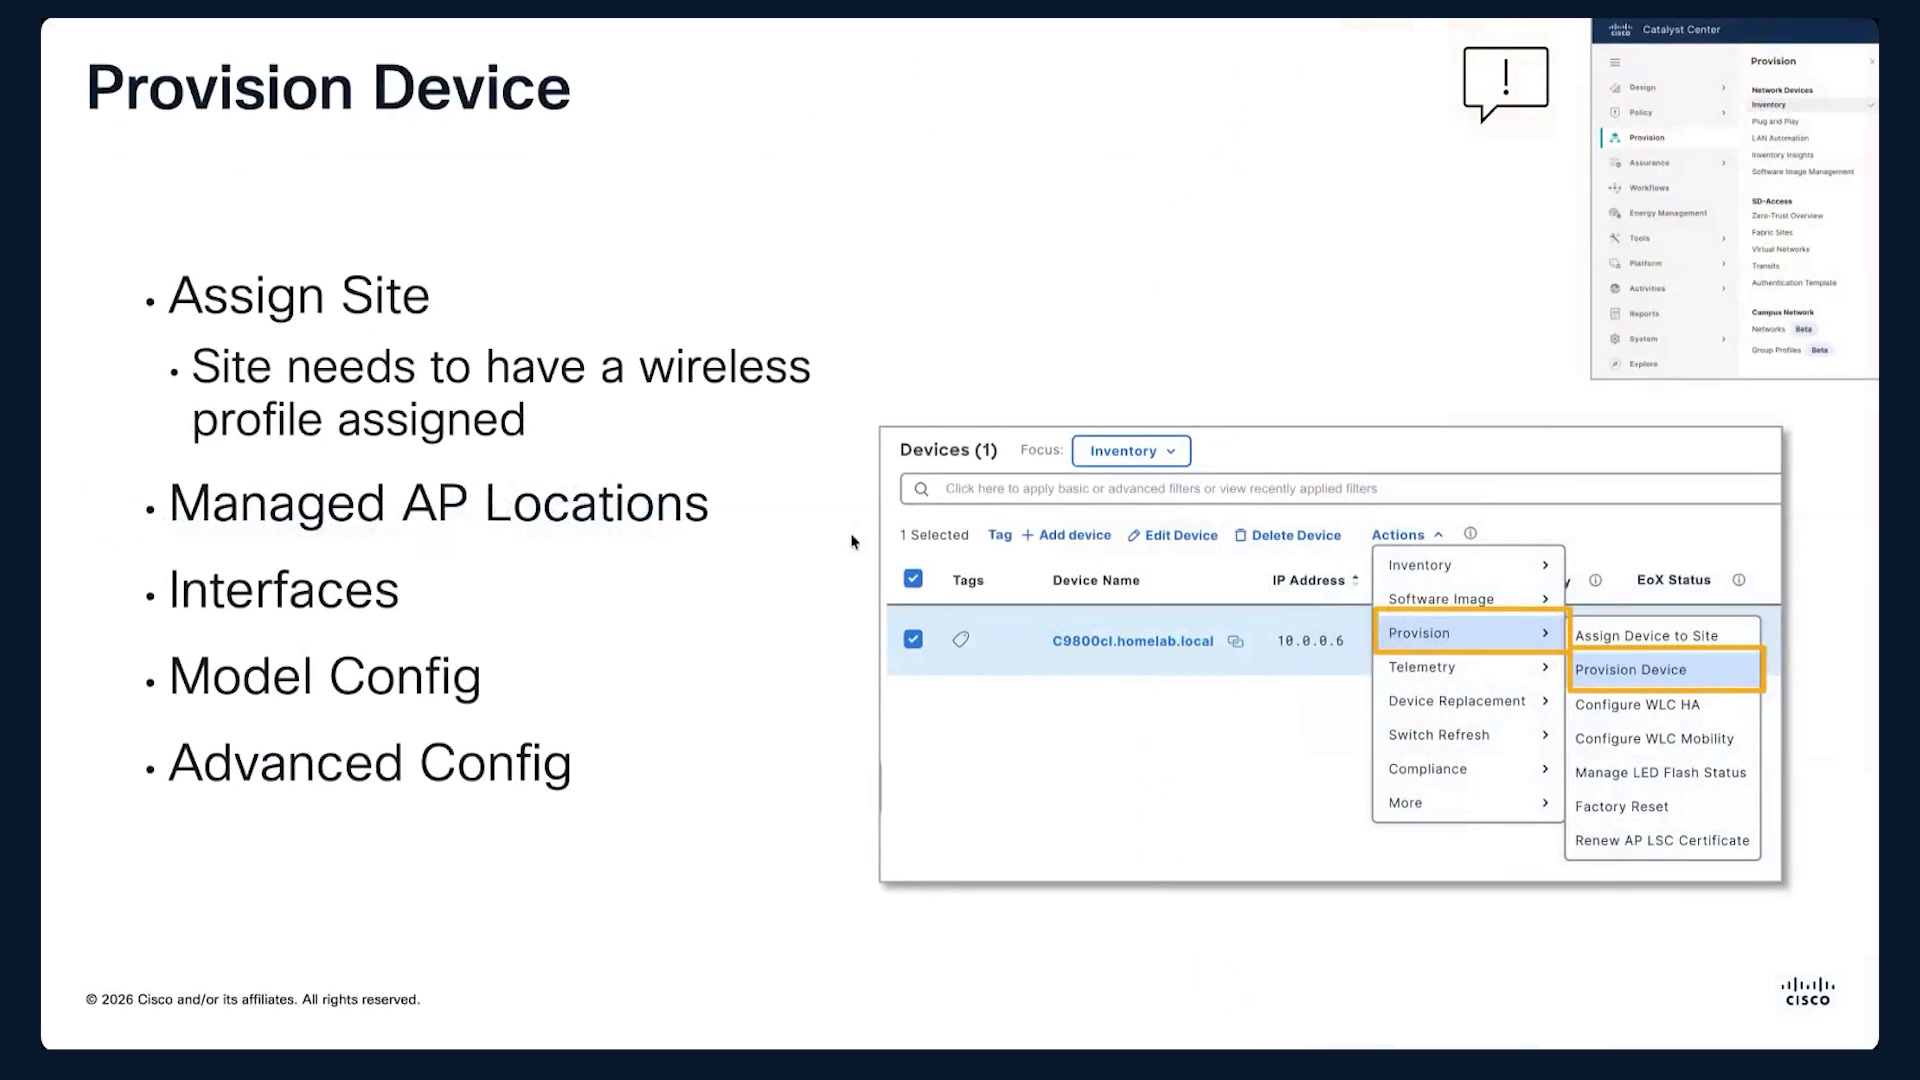Click the Reports icon in sidebar
Image resolution: width=1920 pixels, height=1080 pixels.
tap(1614, 314)
